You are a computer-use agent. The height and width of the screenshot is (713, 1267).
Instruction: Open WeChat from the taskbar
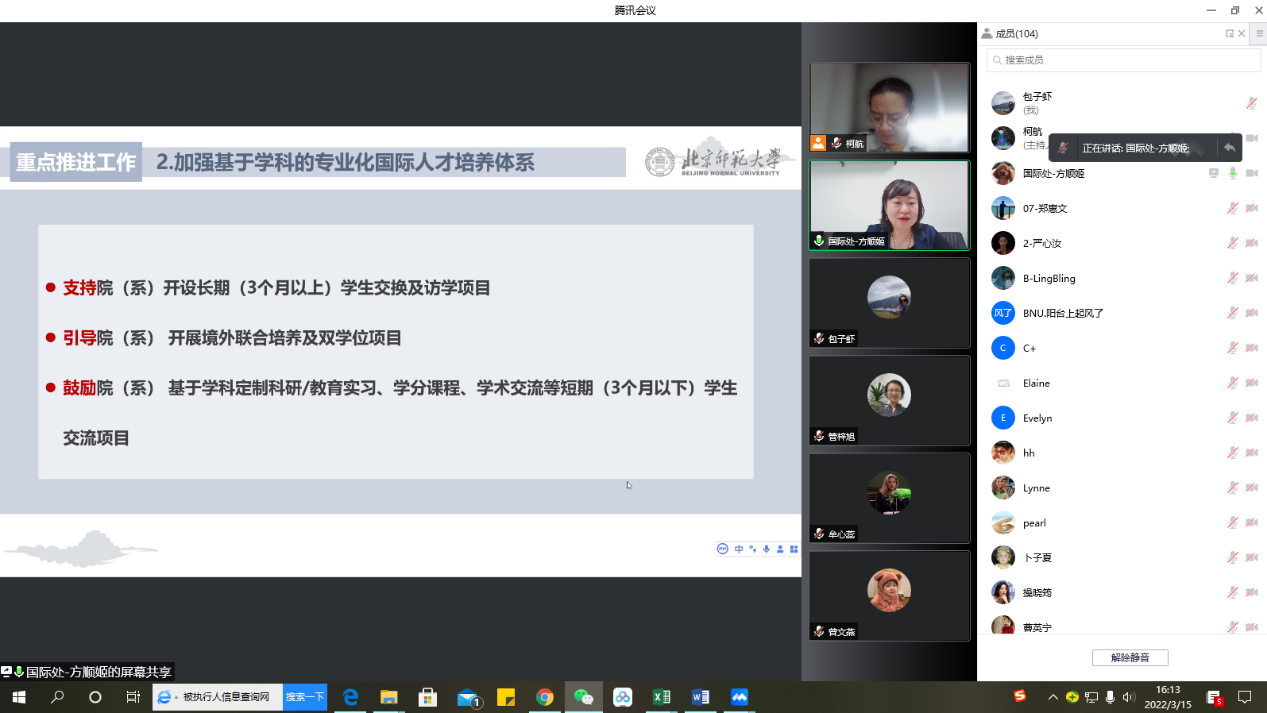coord(583,697)
